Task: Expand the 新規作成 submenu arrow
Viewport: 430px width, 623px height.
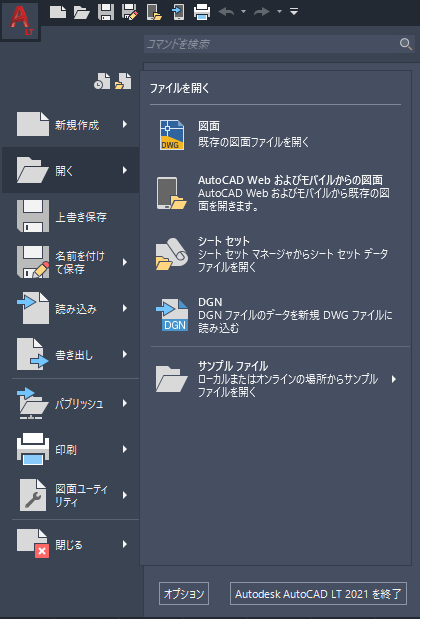Action: click(x=125, y=124)
